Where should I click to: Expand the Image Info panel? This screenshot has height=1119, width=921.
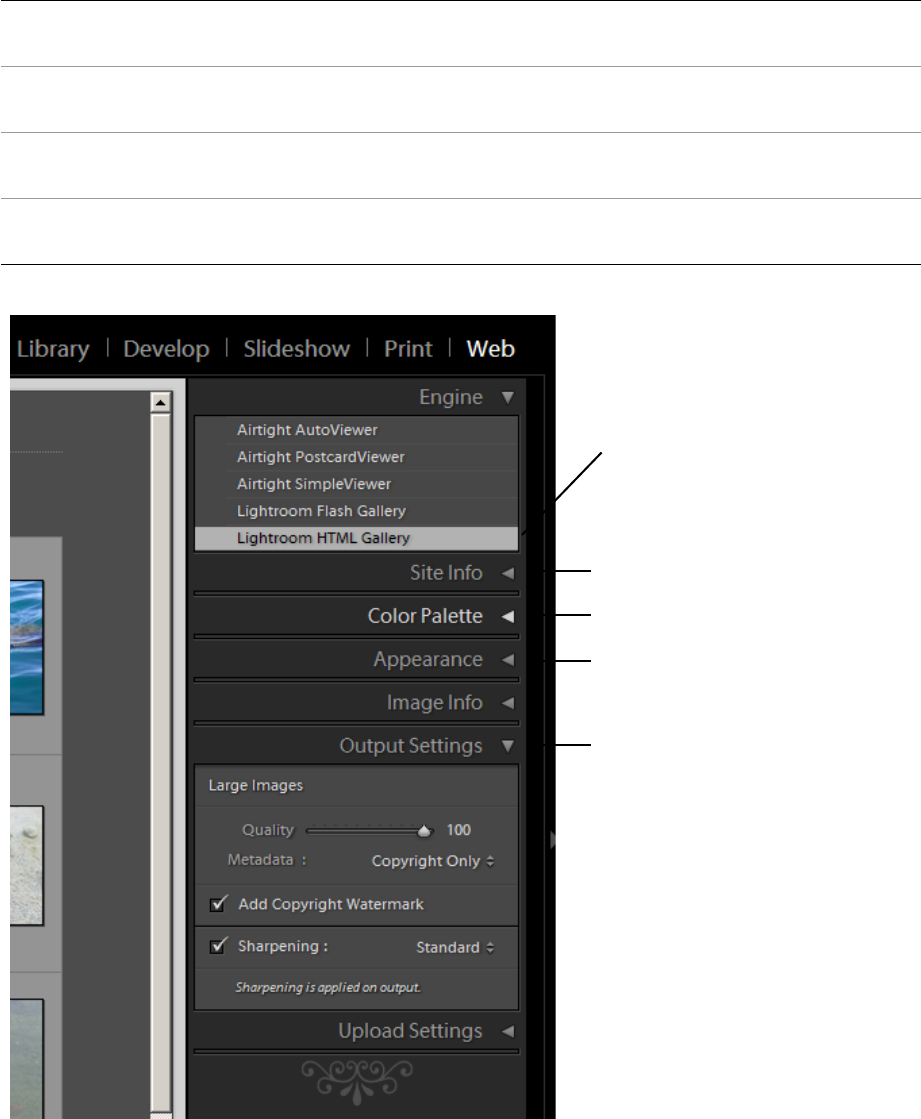(x=508, y=703)
